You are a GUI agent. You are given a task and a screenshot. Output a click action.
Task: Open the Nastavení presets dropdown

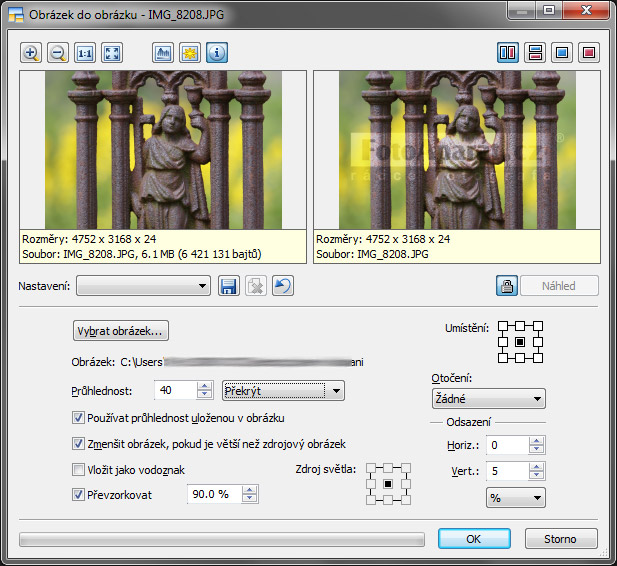[143, 287]
